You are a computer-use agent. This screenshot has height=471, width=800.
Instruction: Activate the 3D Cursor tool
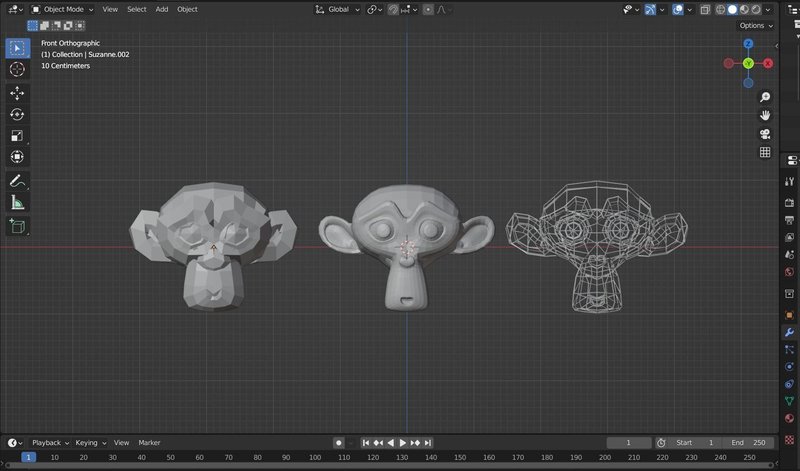tap(17, 69)
